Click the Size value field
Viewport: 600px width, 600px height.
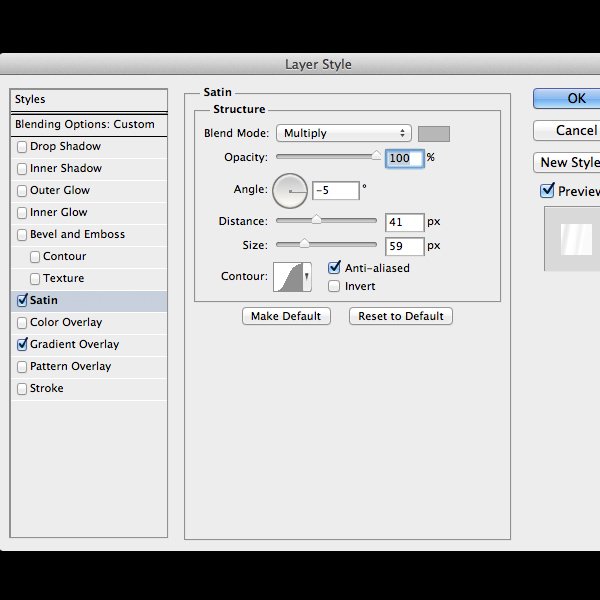(405, 246)
